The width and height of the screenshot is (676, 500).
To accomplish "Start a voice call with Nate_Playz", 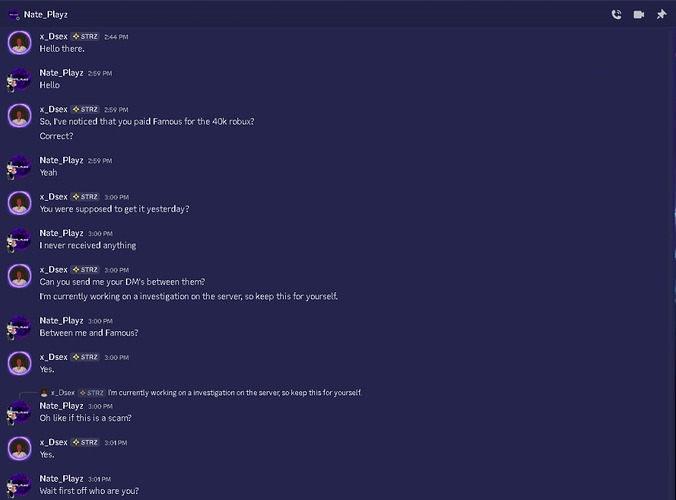I will pos(616,14).
